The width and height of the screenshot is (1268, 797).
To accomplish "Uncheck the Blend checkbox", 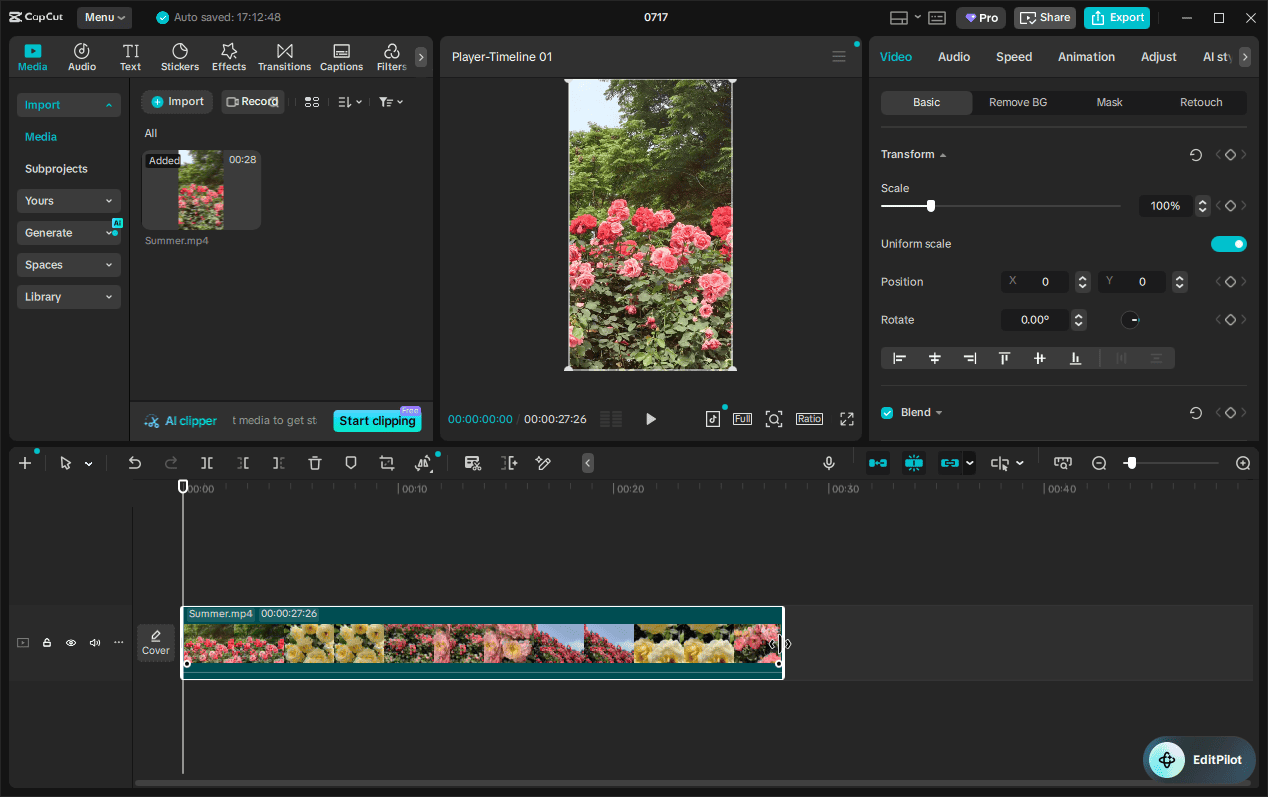I will point(887,413).
